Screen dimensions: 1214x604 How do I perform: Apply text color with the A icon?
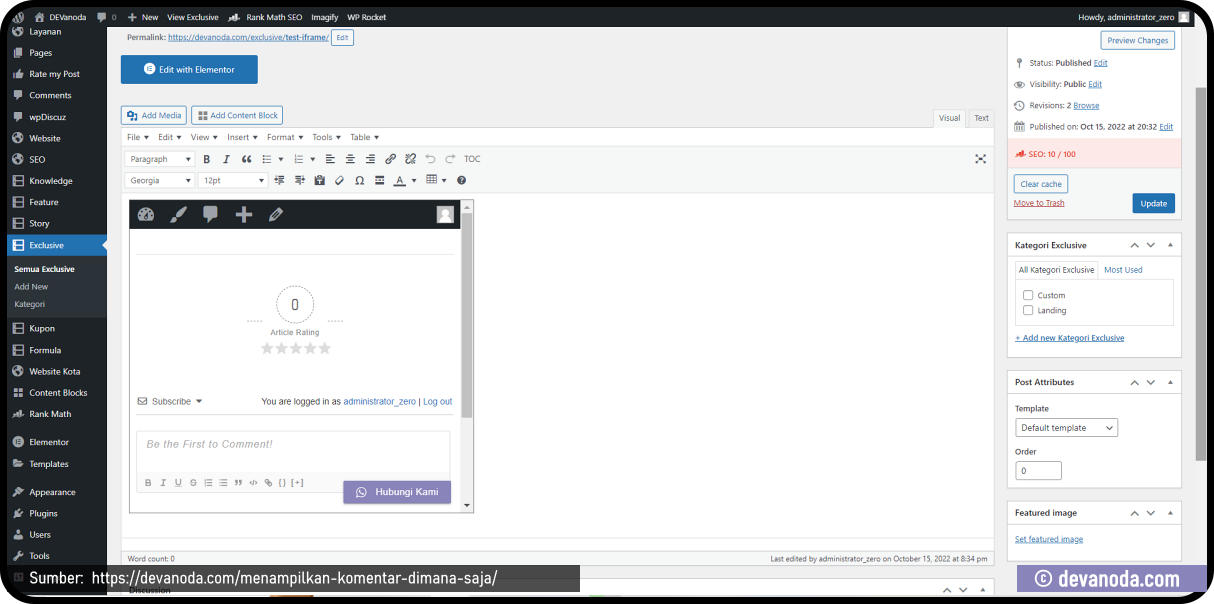tap(400, 180)
